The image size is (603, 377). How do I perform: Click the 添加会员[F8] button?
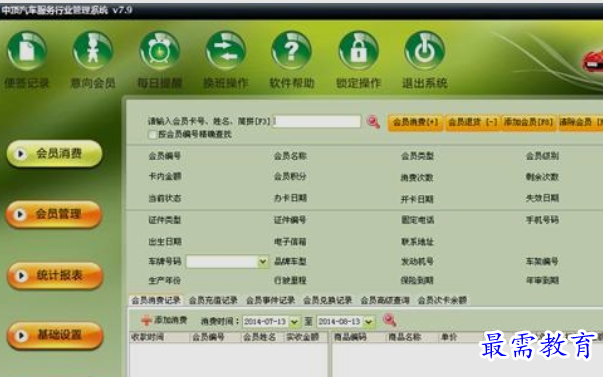coord(528,123)
